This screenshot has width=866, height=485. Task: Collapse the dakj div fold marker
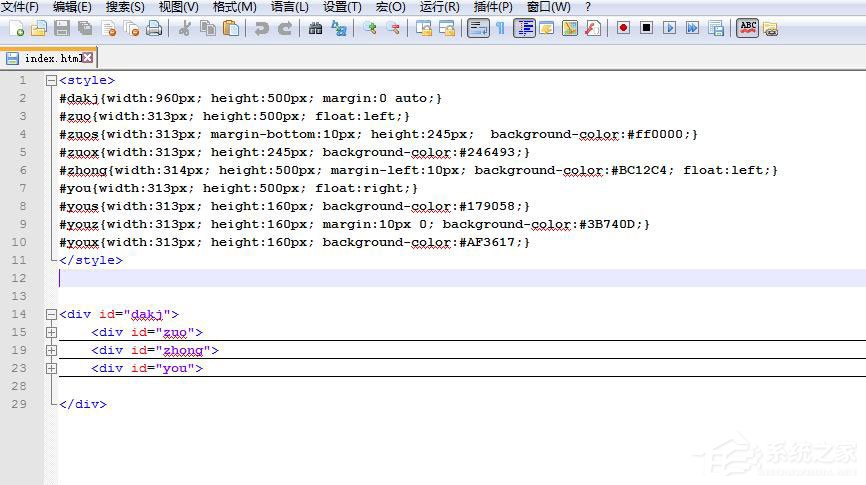coord(51,314)
